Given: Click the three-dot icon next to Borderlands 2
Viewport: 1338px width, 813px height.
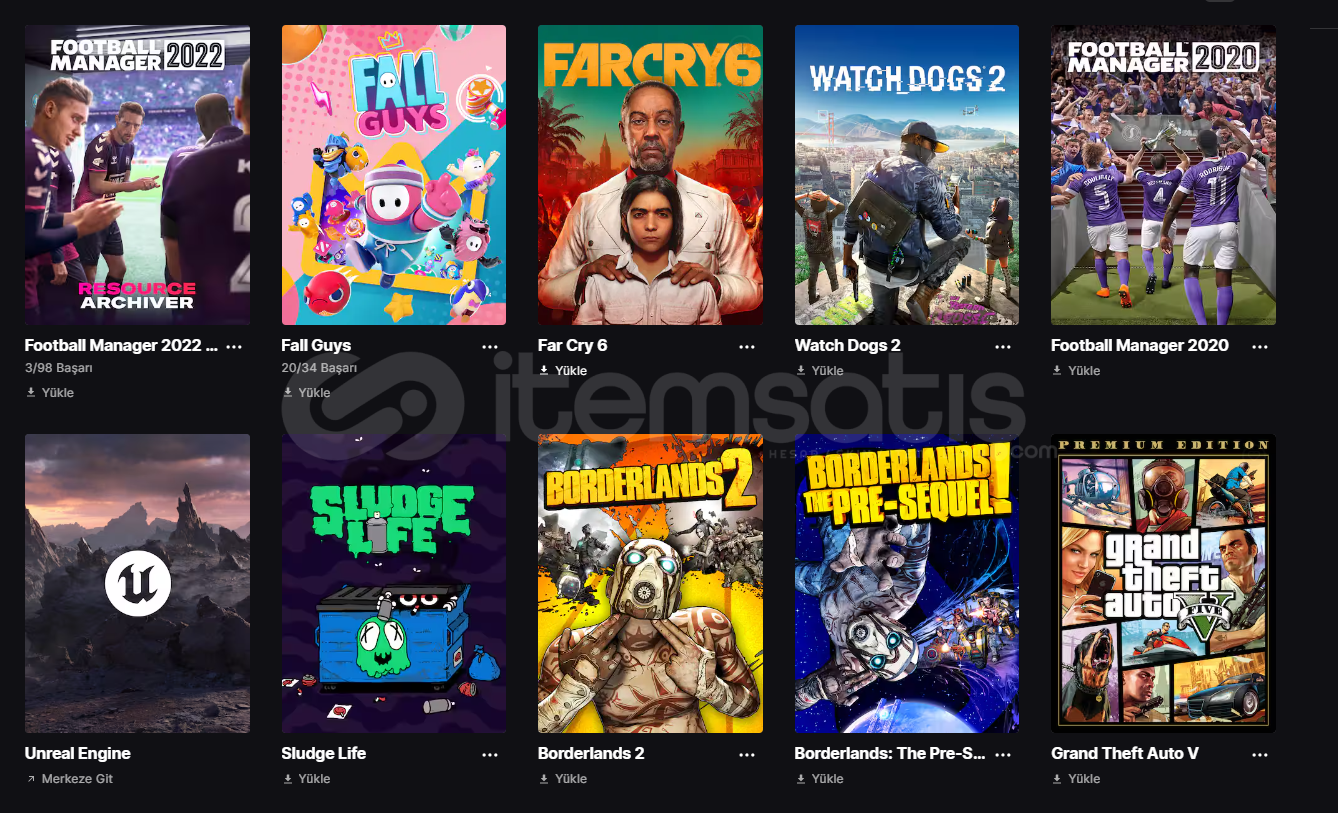Looking at the screenshot, I should [x=747, y=754].
